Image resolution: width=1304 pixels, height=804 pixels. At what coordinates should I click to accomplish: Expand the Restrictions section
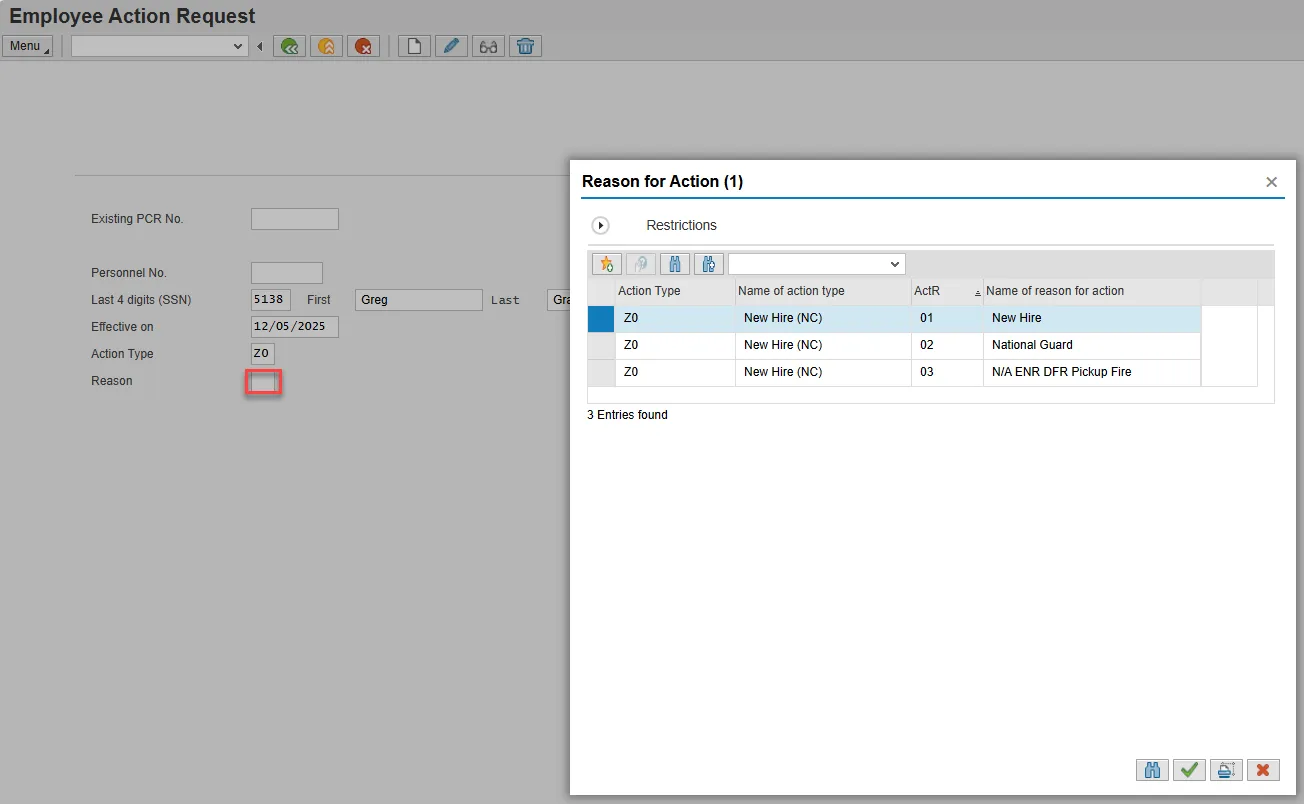pyautogui.click(x=601, y=226)
